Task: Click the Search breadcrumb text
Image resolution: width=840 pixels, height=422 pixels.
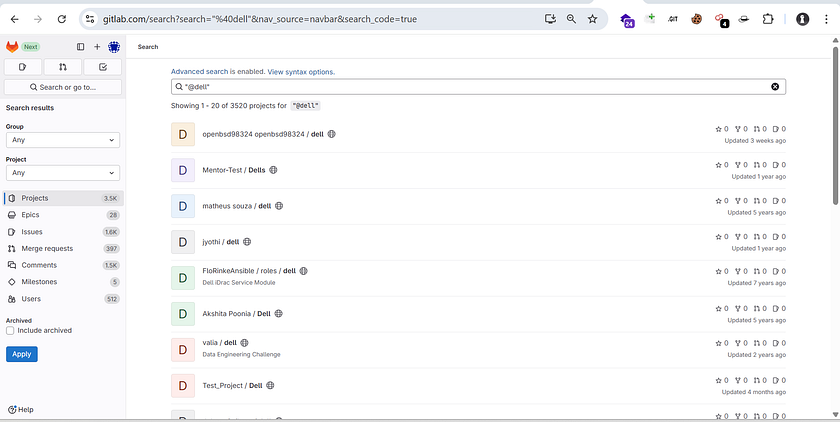Action: coord(148,47)
